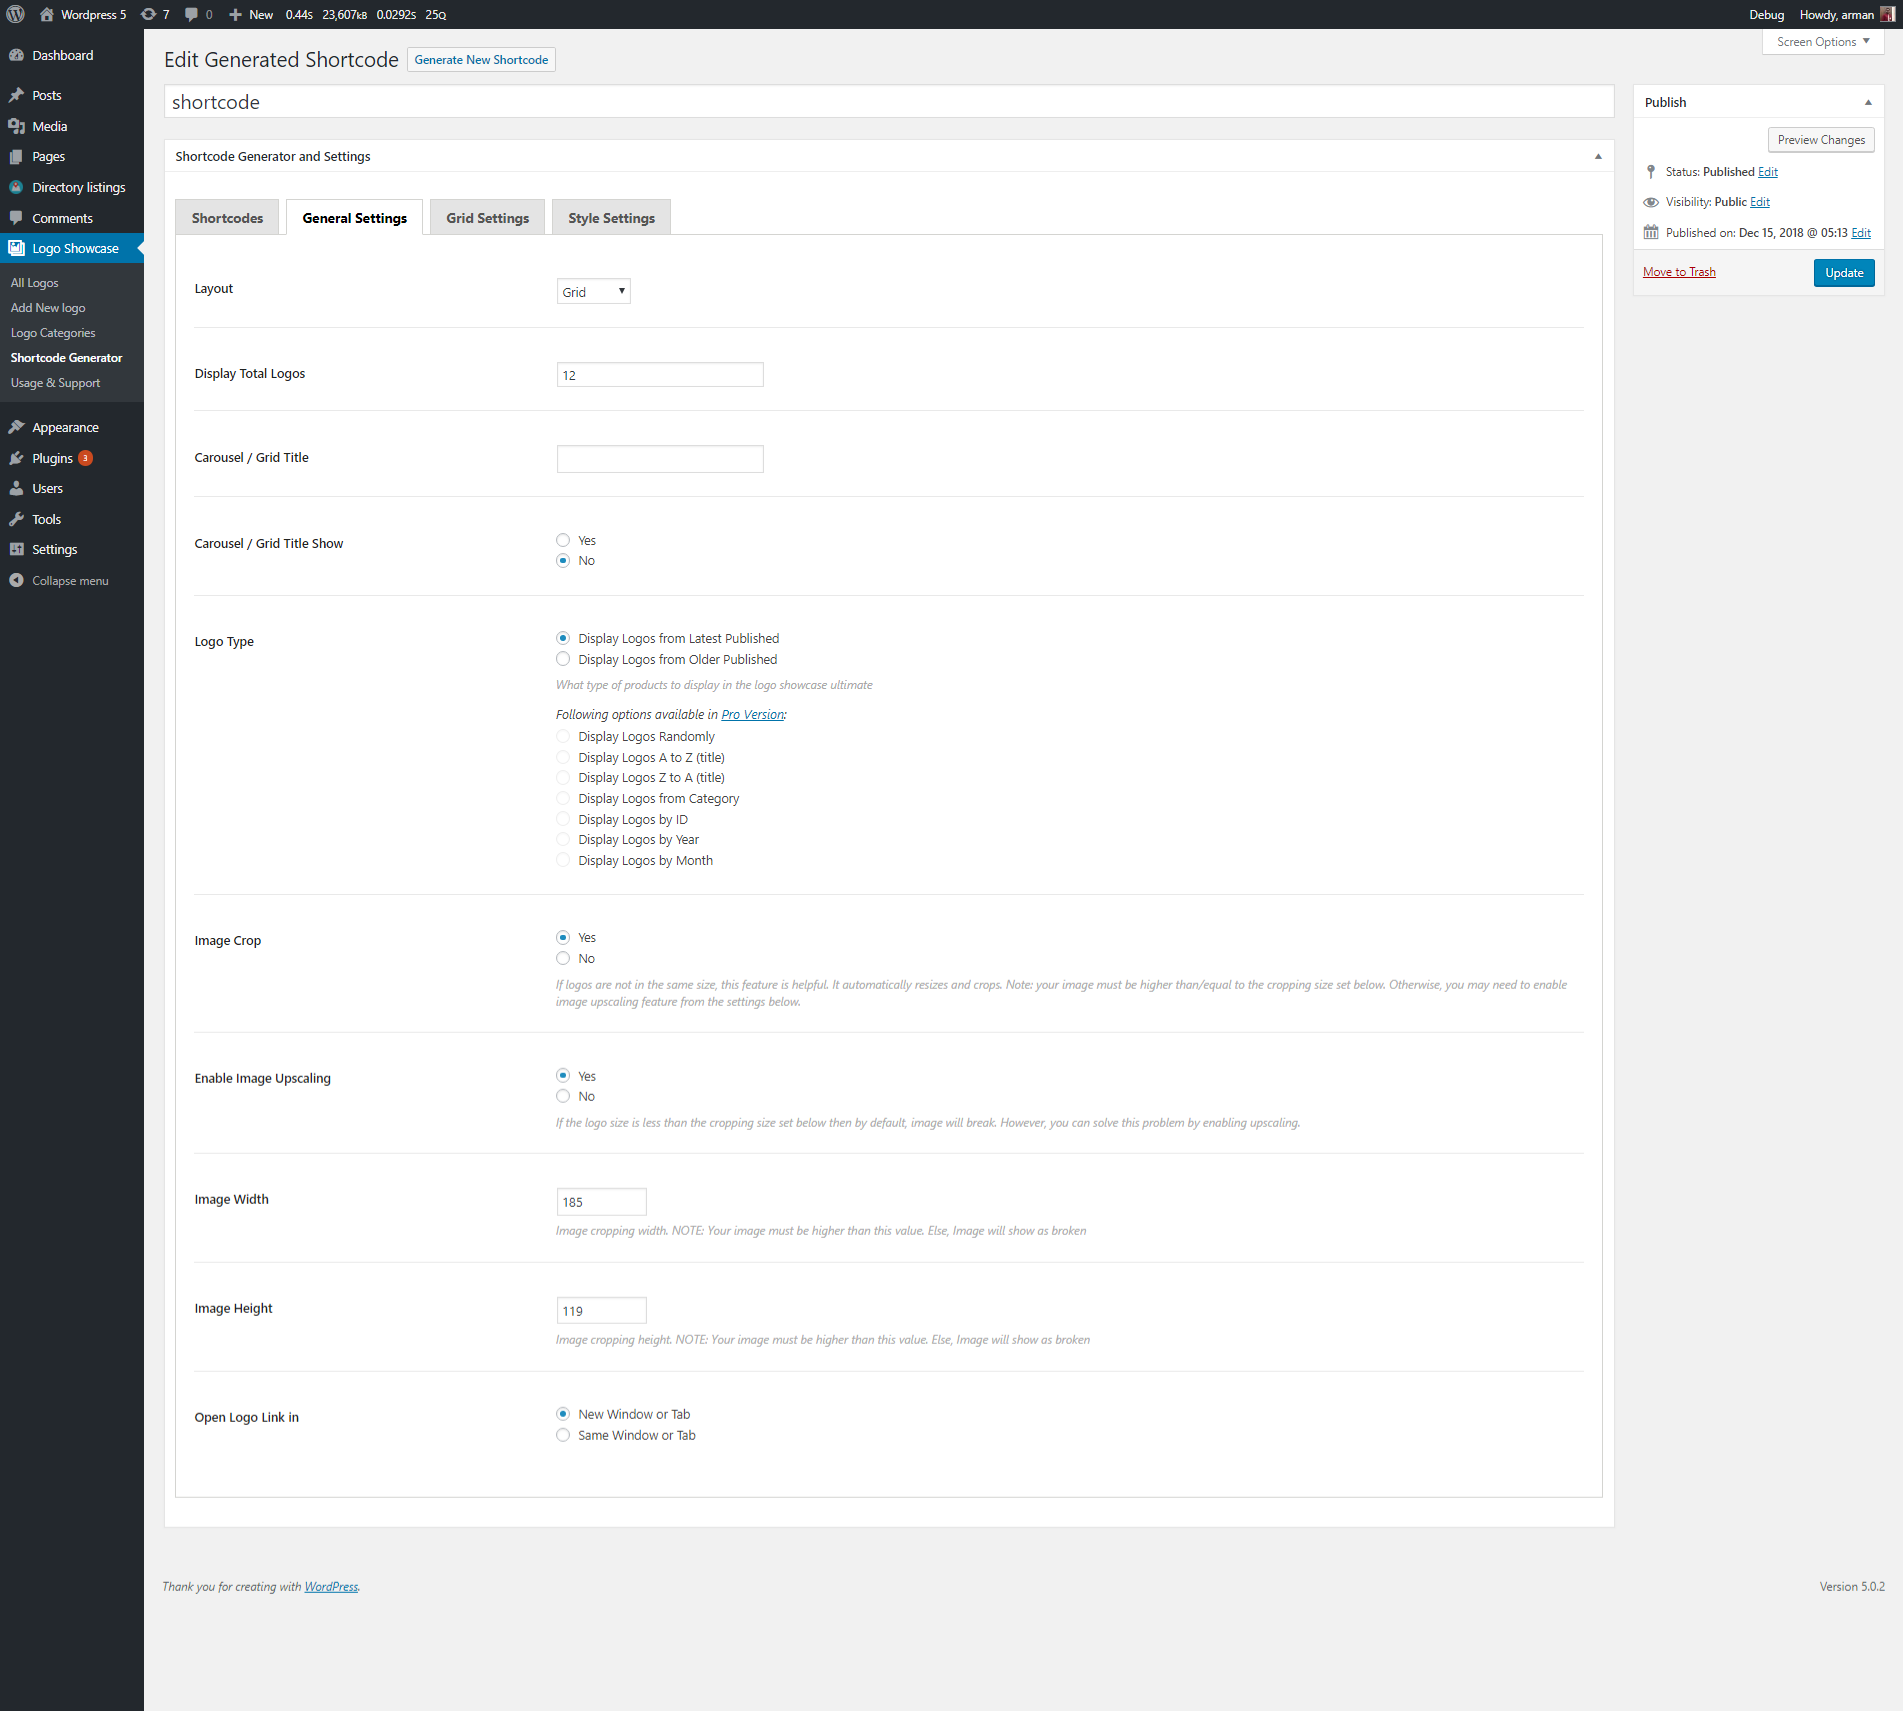Click the blue Update button
This screenshot has height=1711, width=1903.
1843,273
